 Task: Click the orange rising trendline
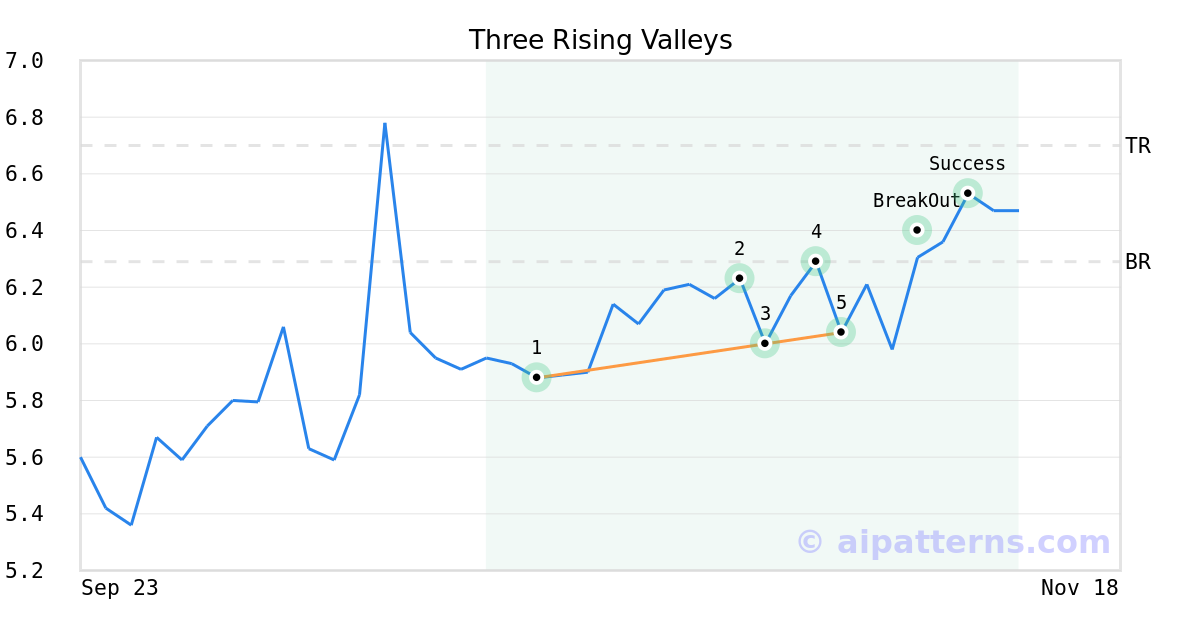point(650,361)
